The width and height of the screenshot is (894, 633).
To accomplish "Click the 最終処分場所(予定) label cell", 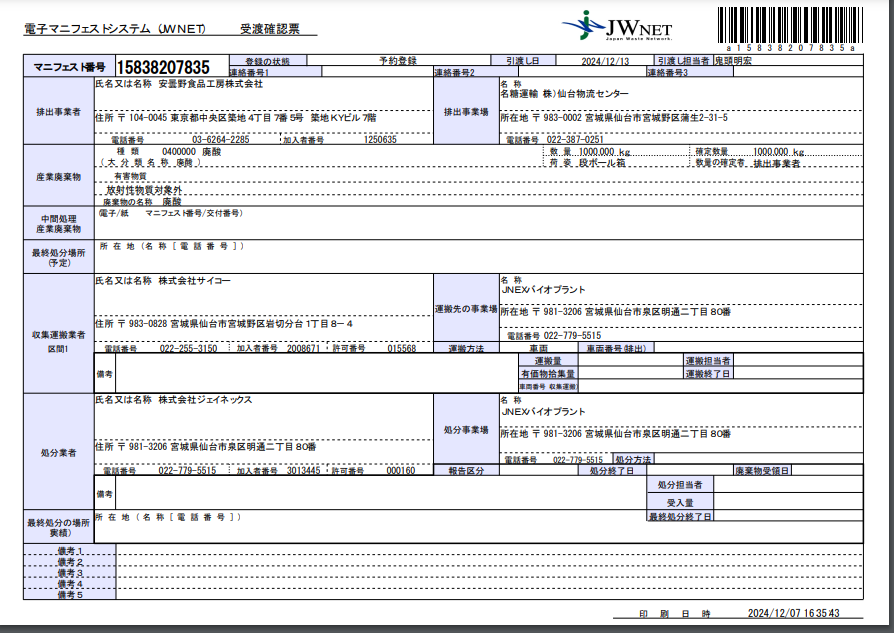I will (x=58, y=256).
